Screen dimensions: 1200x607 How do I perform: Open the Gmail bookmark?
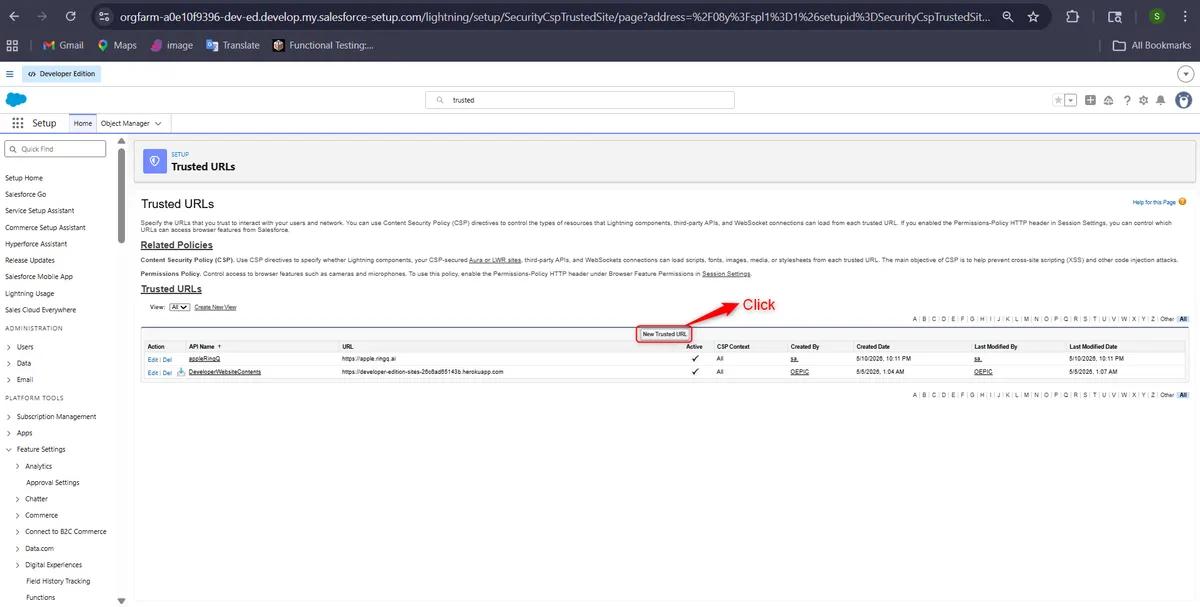coord(63,45)
